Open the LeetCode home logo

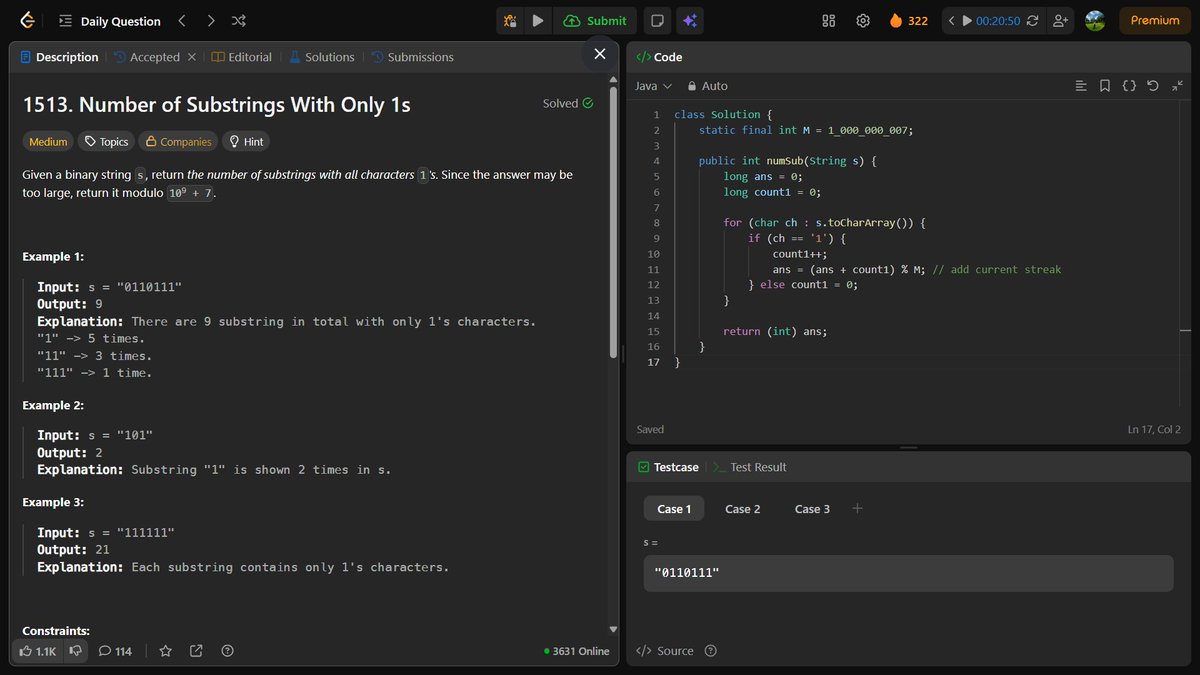[x=27, y=20]
